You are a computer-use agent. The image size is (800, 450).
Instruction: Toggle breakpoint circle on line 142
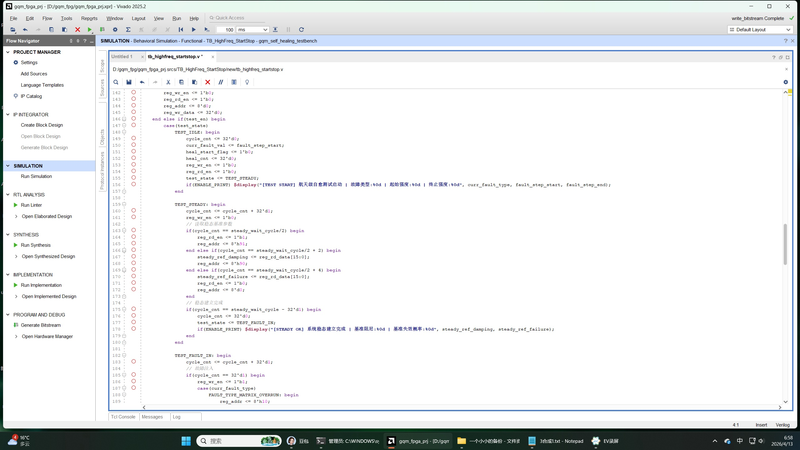click(x=134, y=93)
